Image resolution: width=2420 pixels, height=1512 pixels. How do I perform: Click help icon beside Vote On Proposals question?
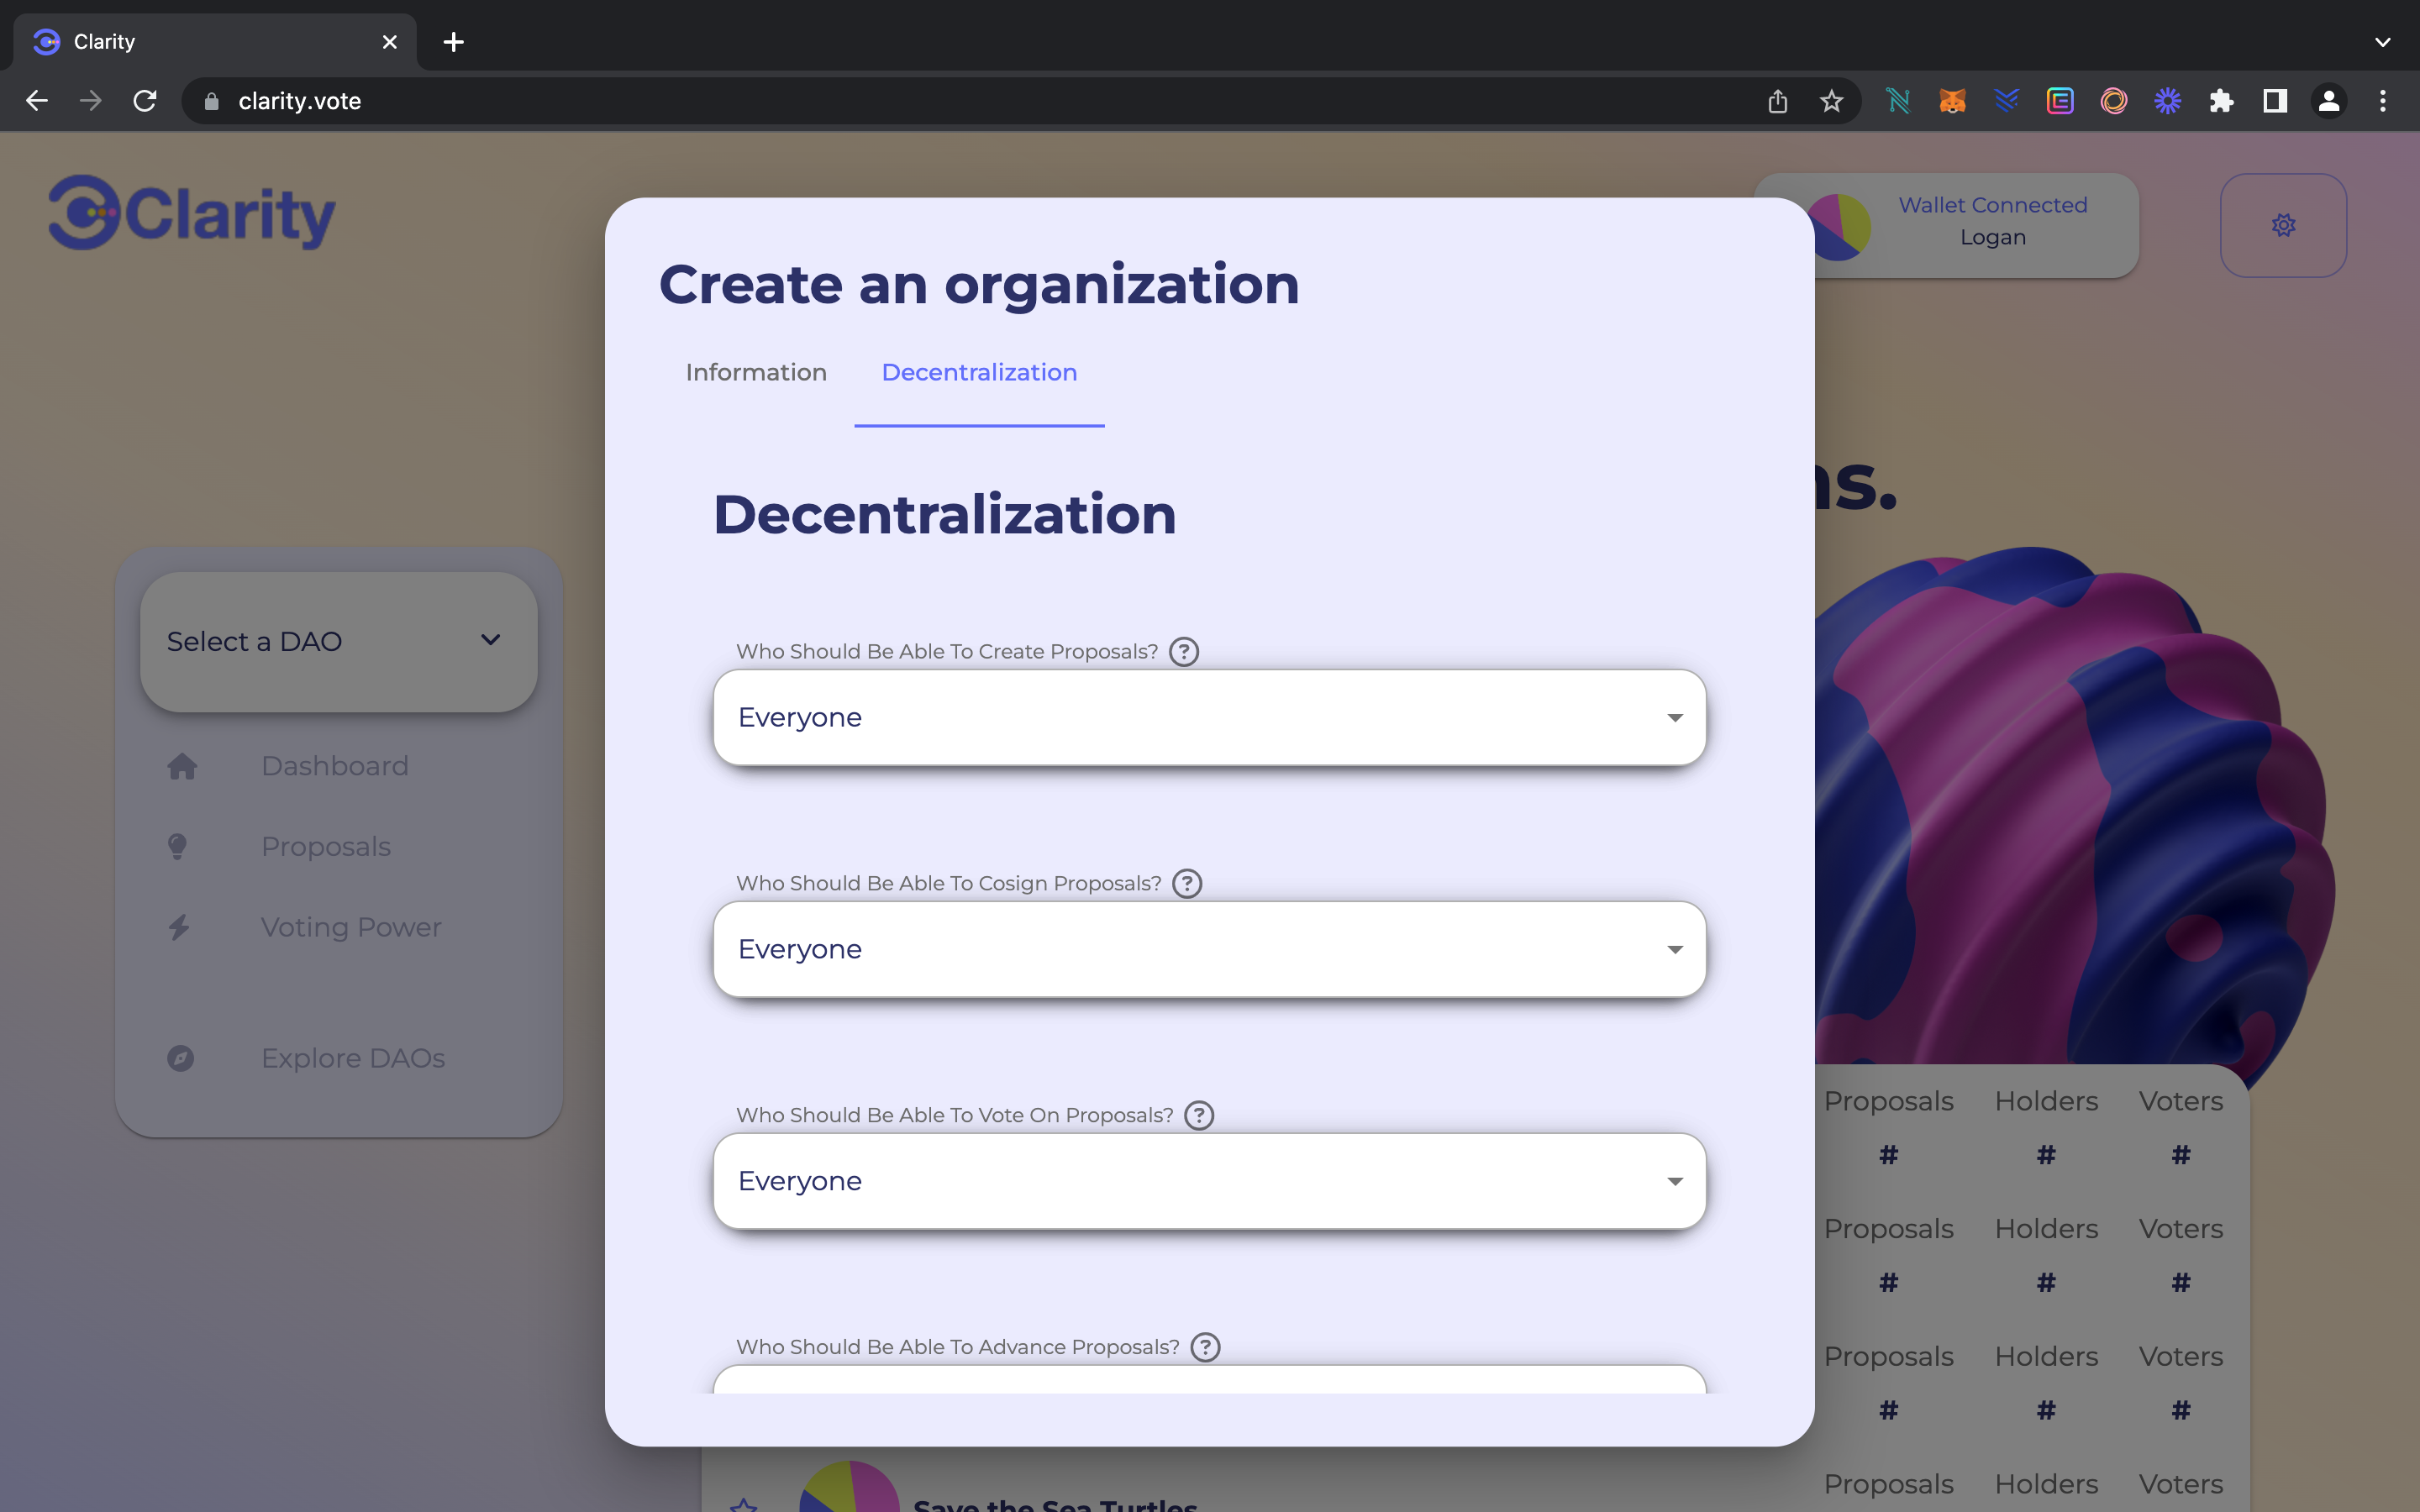pos(1199,1115)
